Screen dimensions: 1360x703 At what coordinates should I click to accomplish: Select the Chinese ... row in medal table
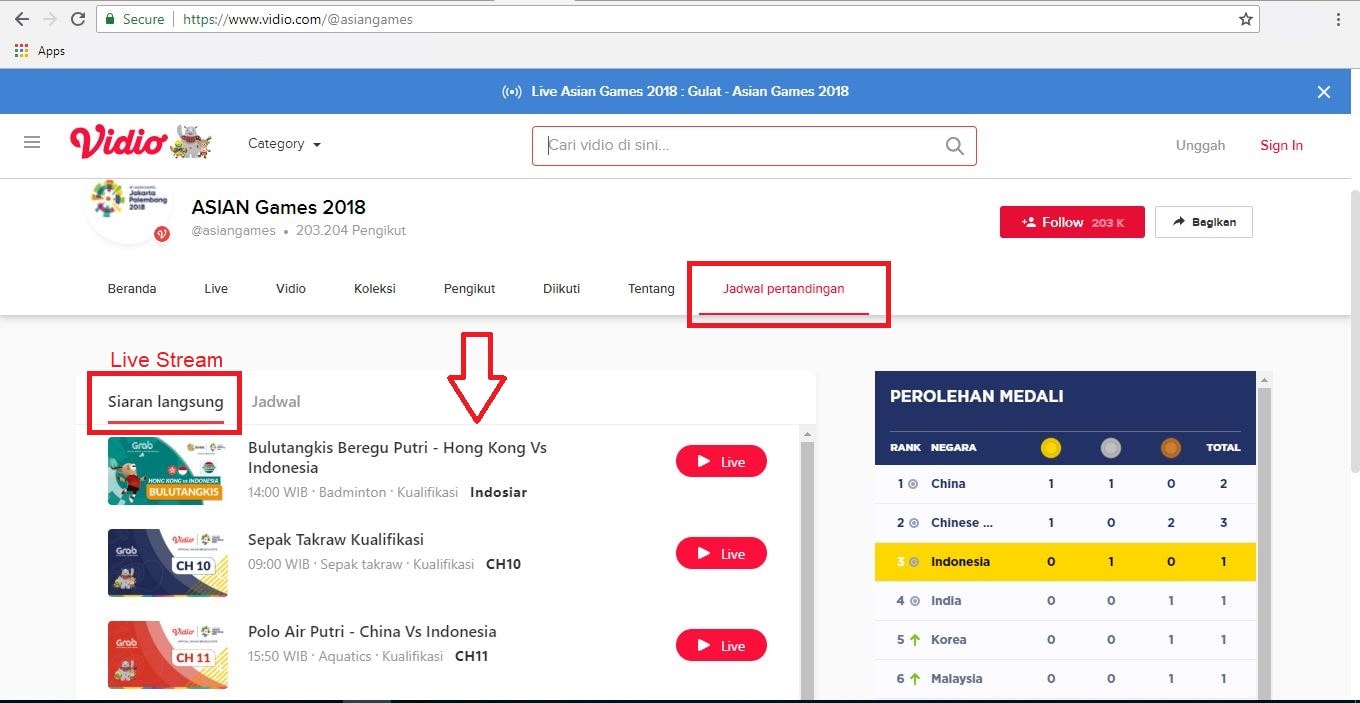click(1065, 523)
